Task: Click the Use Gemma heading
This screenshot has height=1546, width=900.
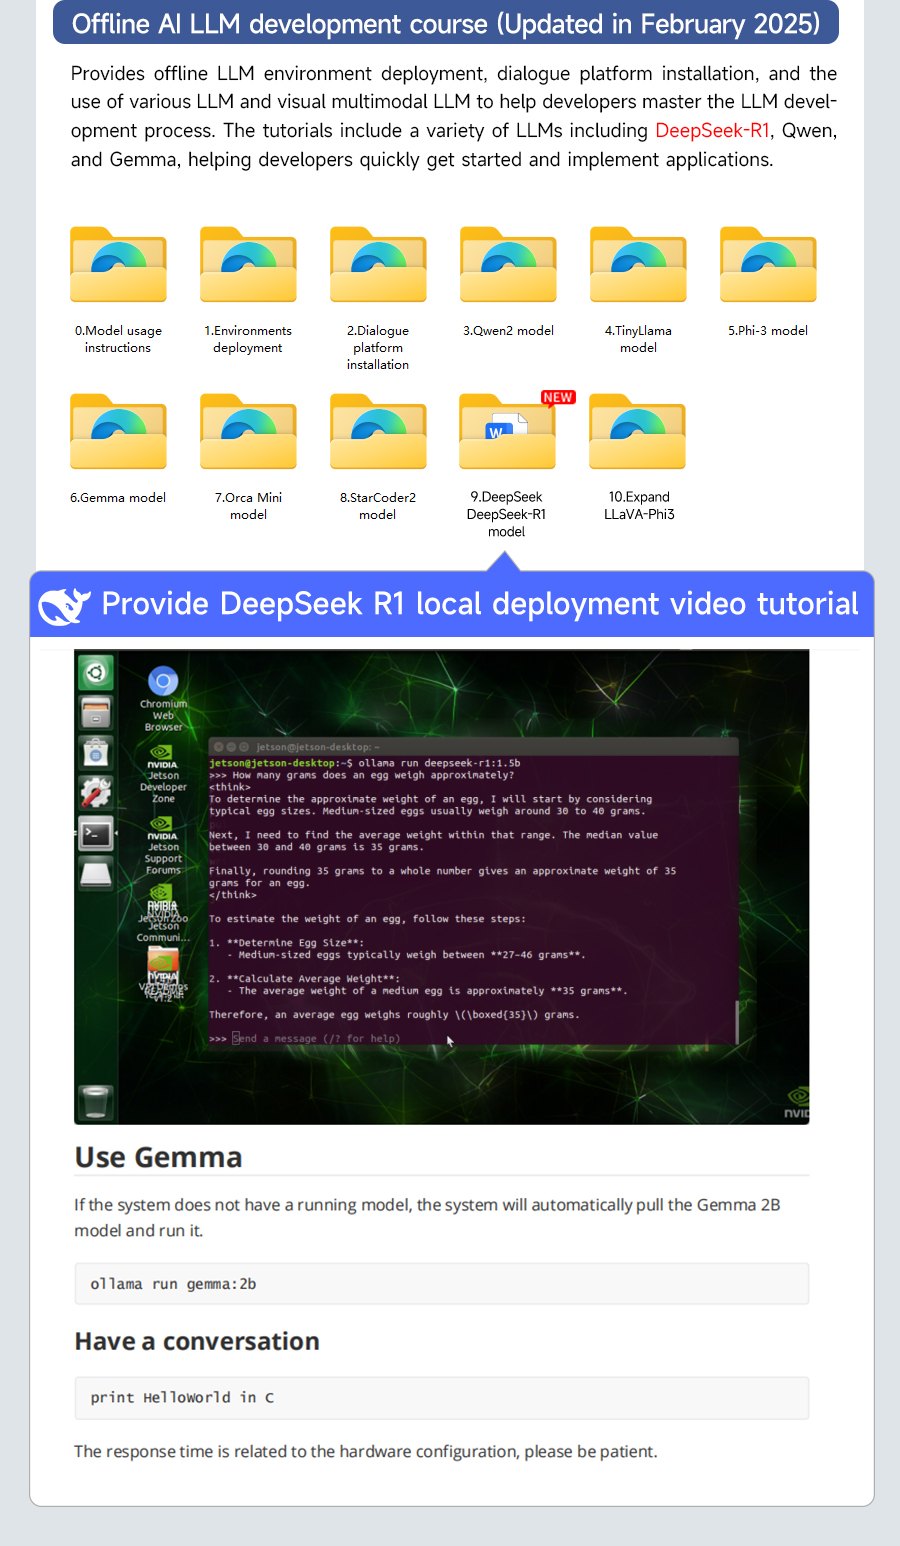Action: tap(158, 1157)
